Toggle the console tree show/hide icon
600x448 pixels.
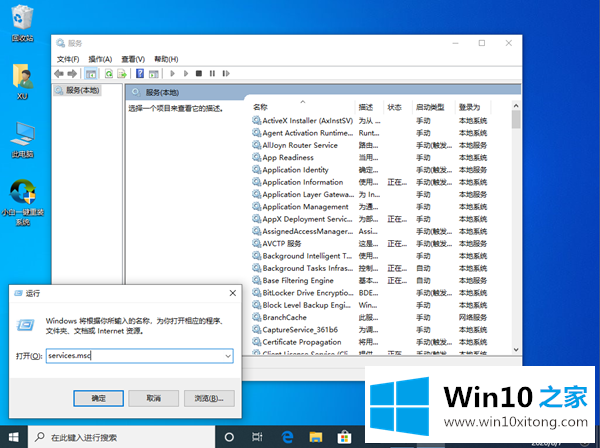[91, 73]
